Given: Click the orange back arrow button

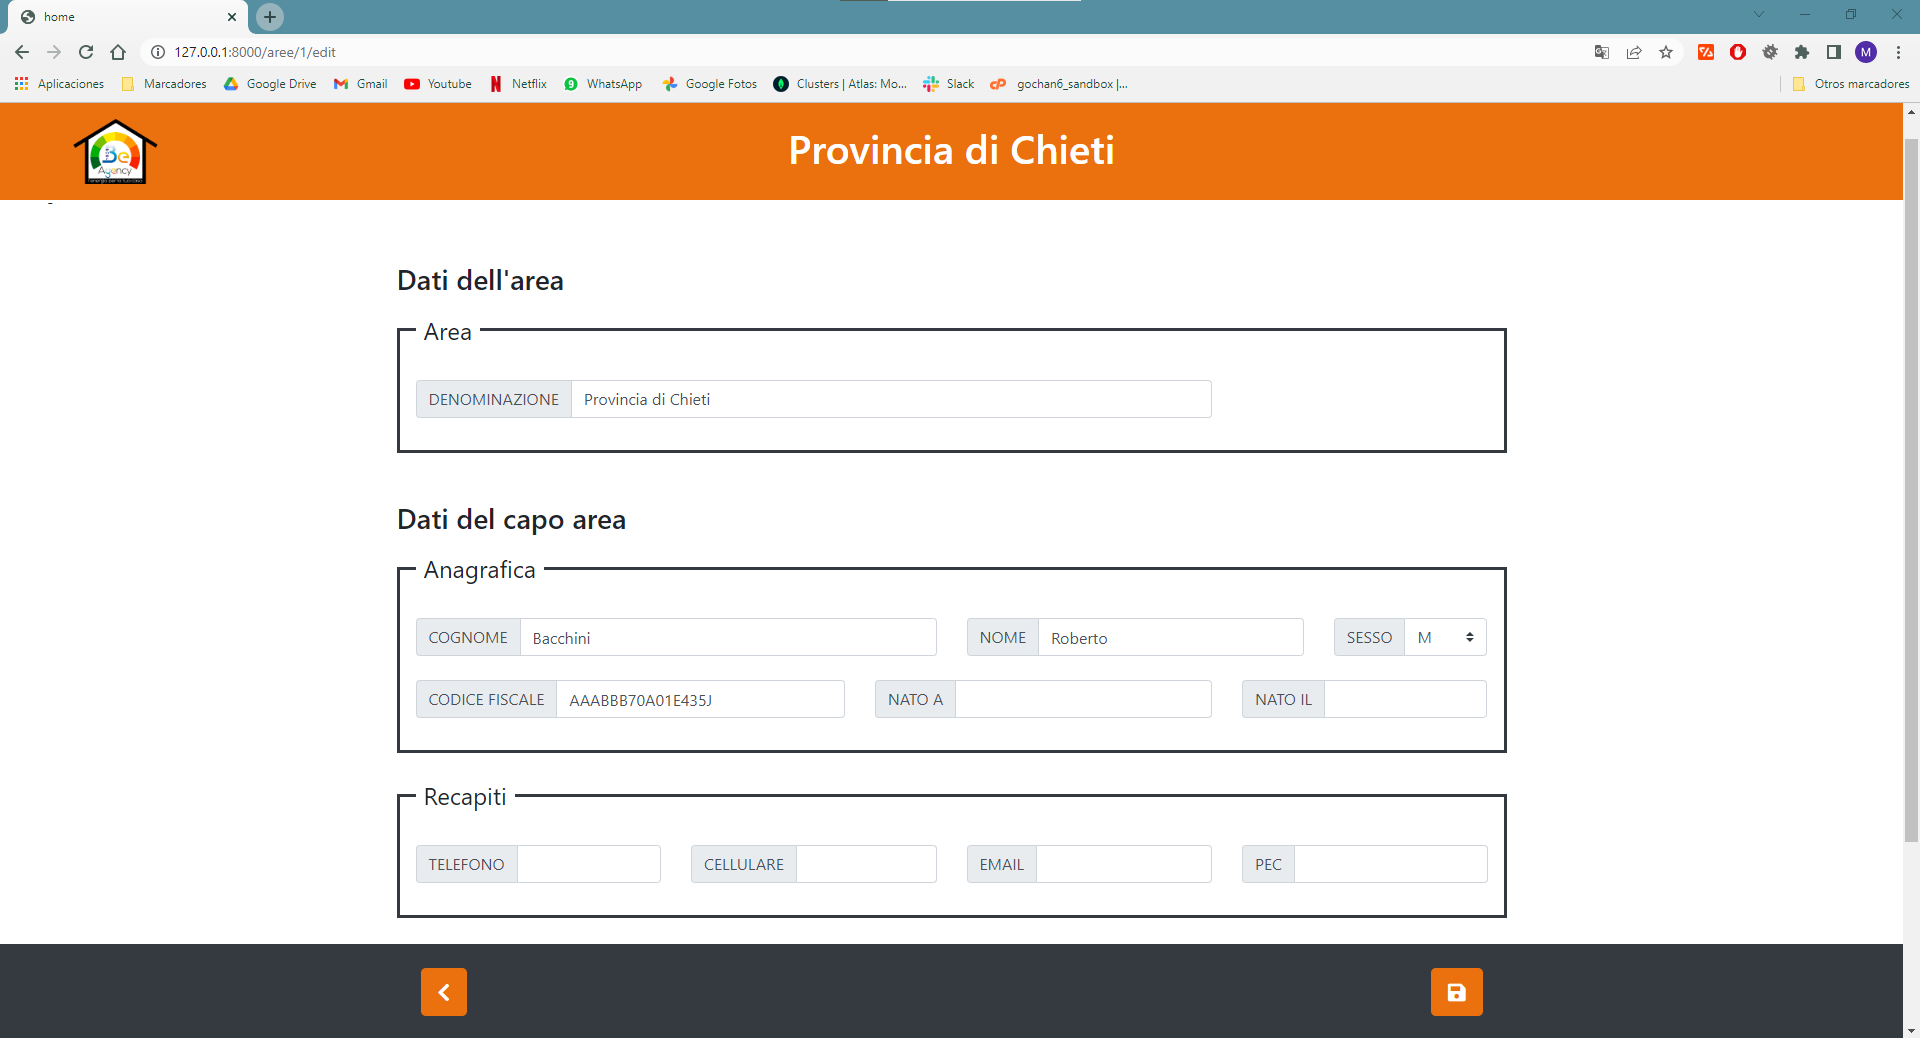Looking at the screenshot, I should pyautogui.click(x=444, y=992).
